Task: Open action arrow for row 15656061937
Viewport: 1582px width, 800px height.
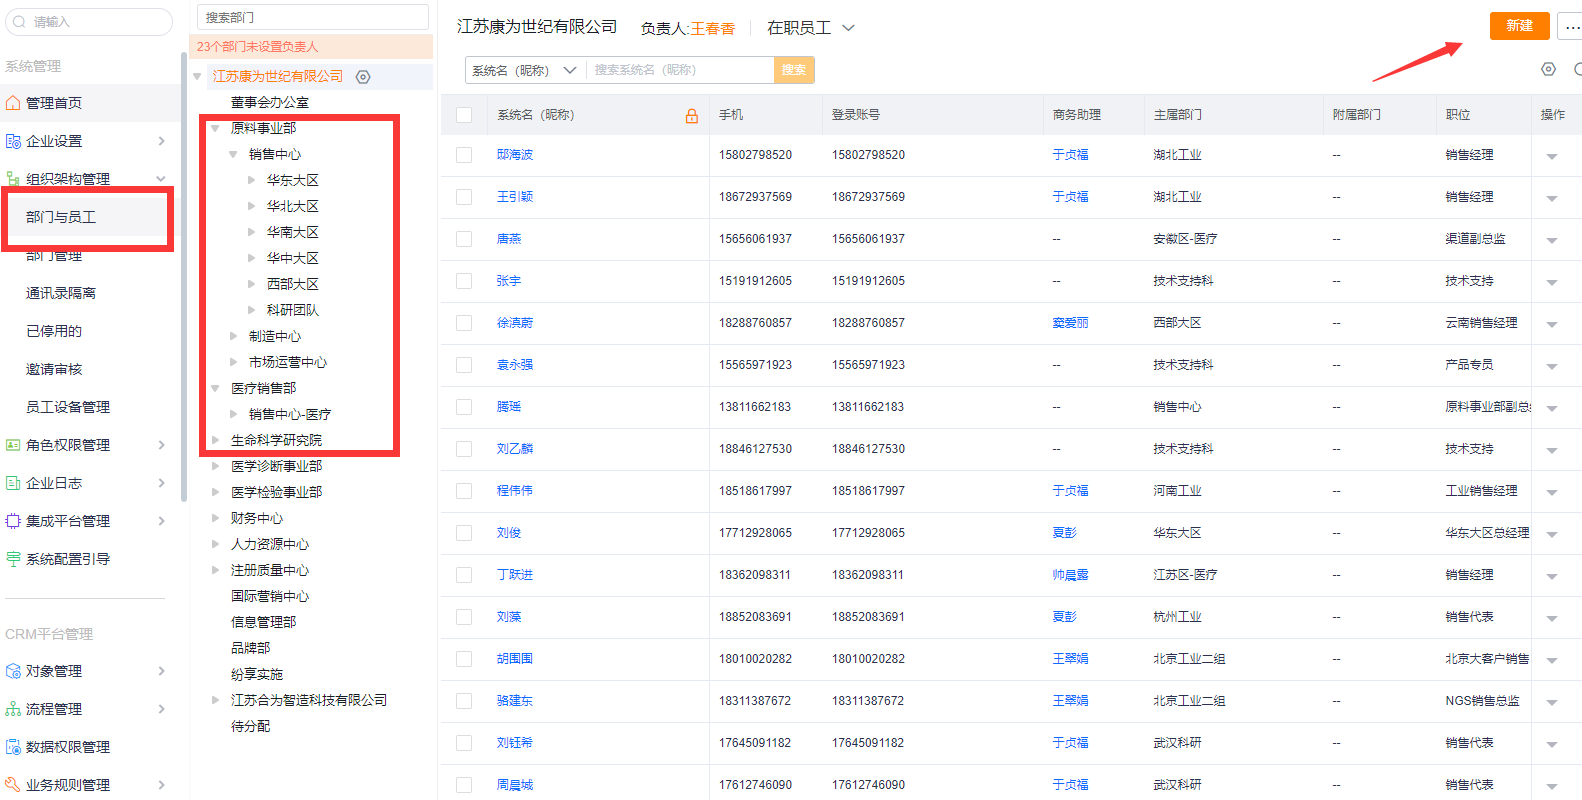Action: pos(1552,240)
